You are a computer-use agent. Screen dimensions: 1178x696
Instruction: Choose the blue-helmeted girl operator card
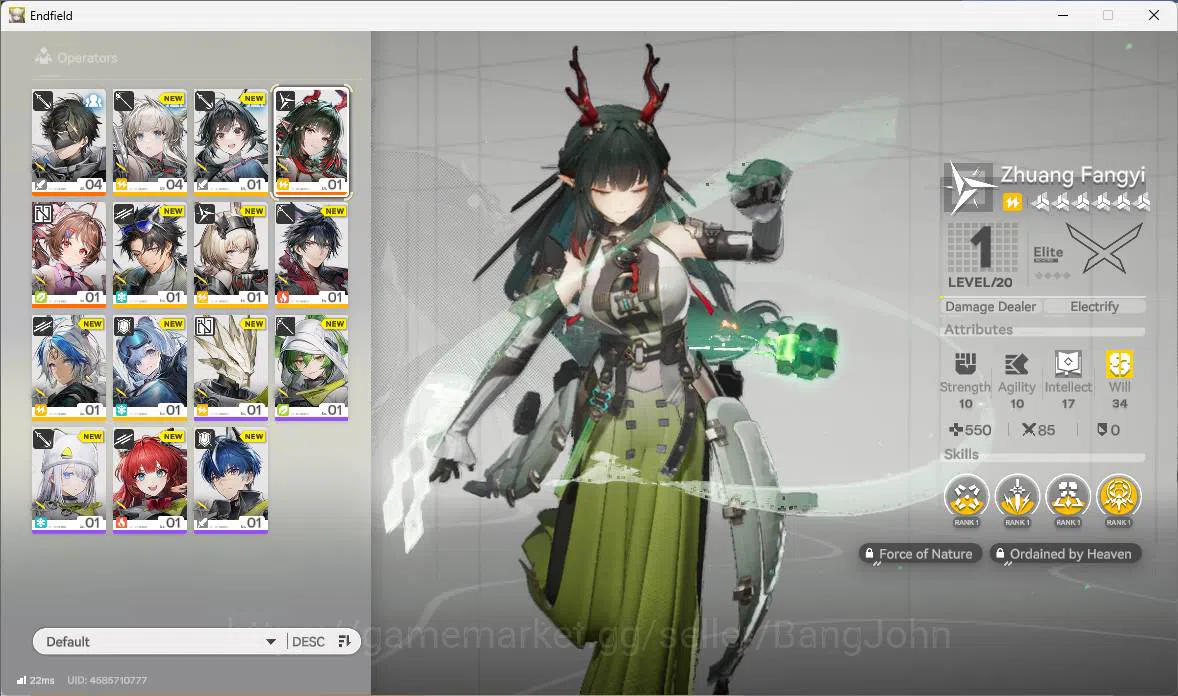point(150,368)
